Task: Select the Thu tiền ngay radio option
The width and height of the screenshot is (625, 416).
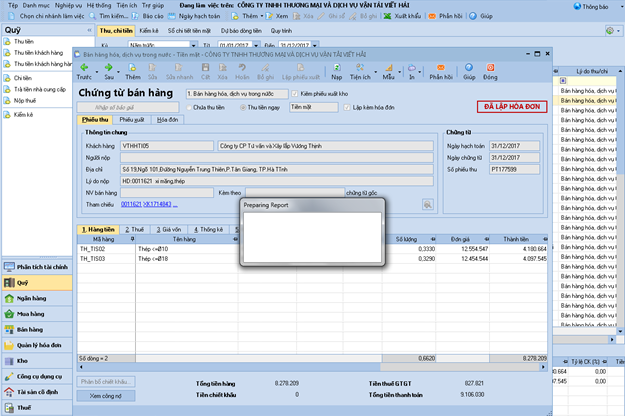Action: pyautogui.click(x=243, y=108)
